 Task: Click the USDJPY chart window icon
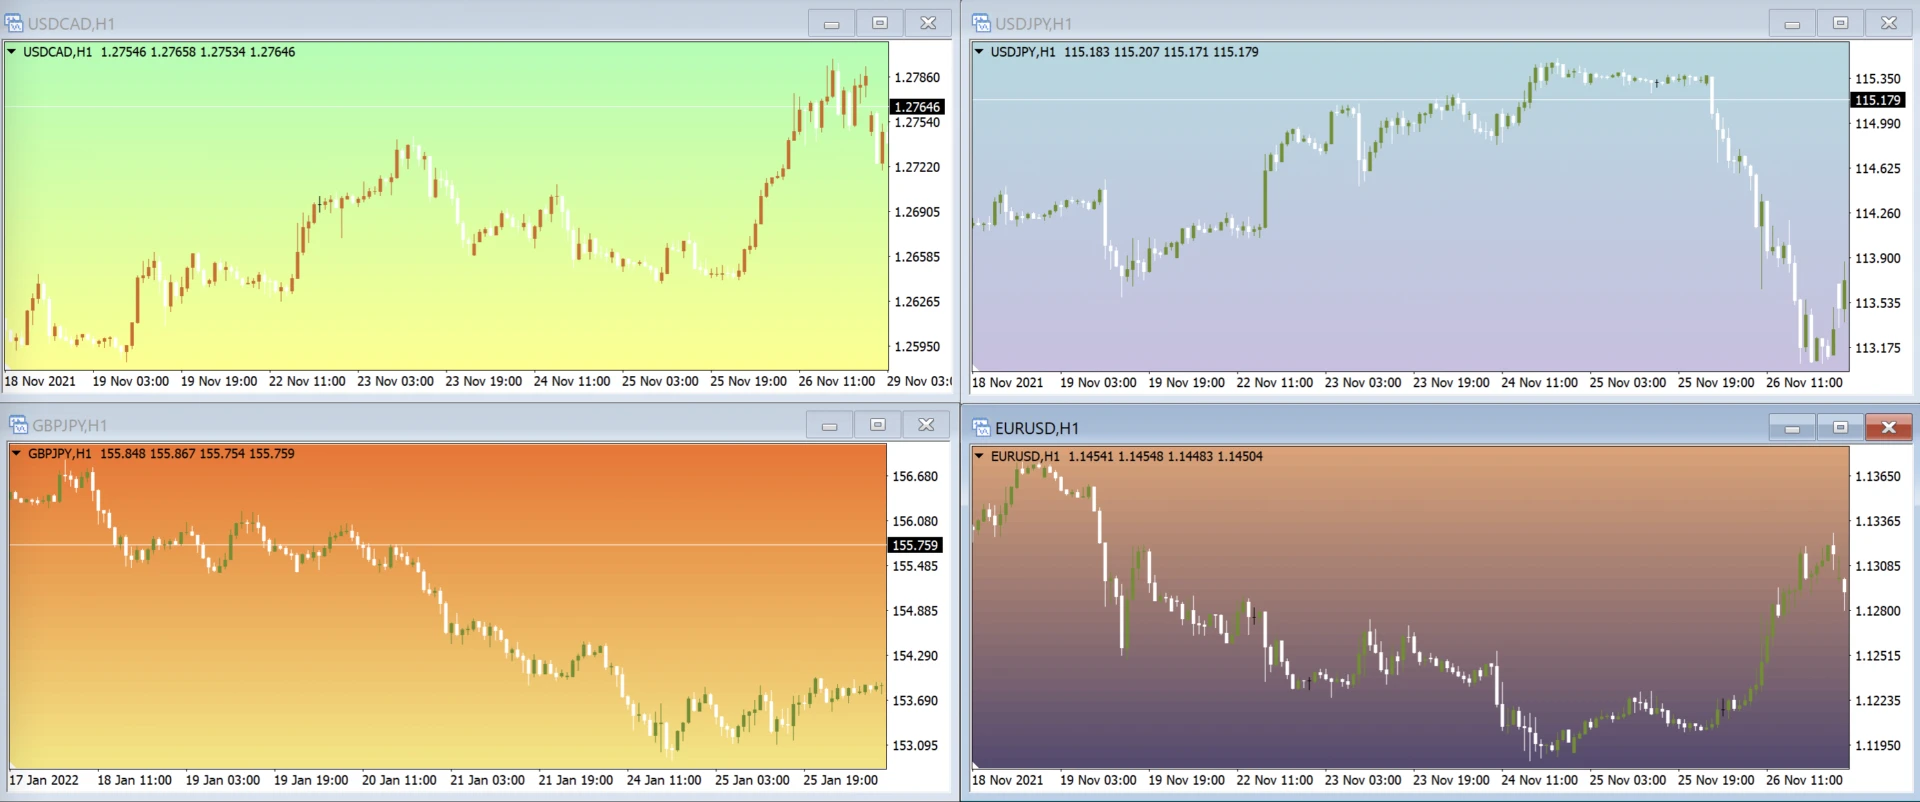981,23
